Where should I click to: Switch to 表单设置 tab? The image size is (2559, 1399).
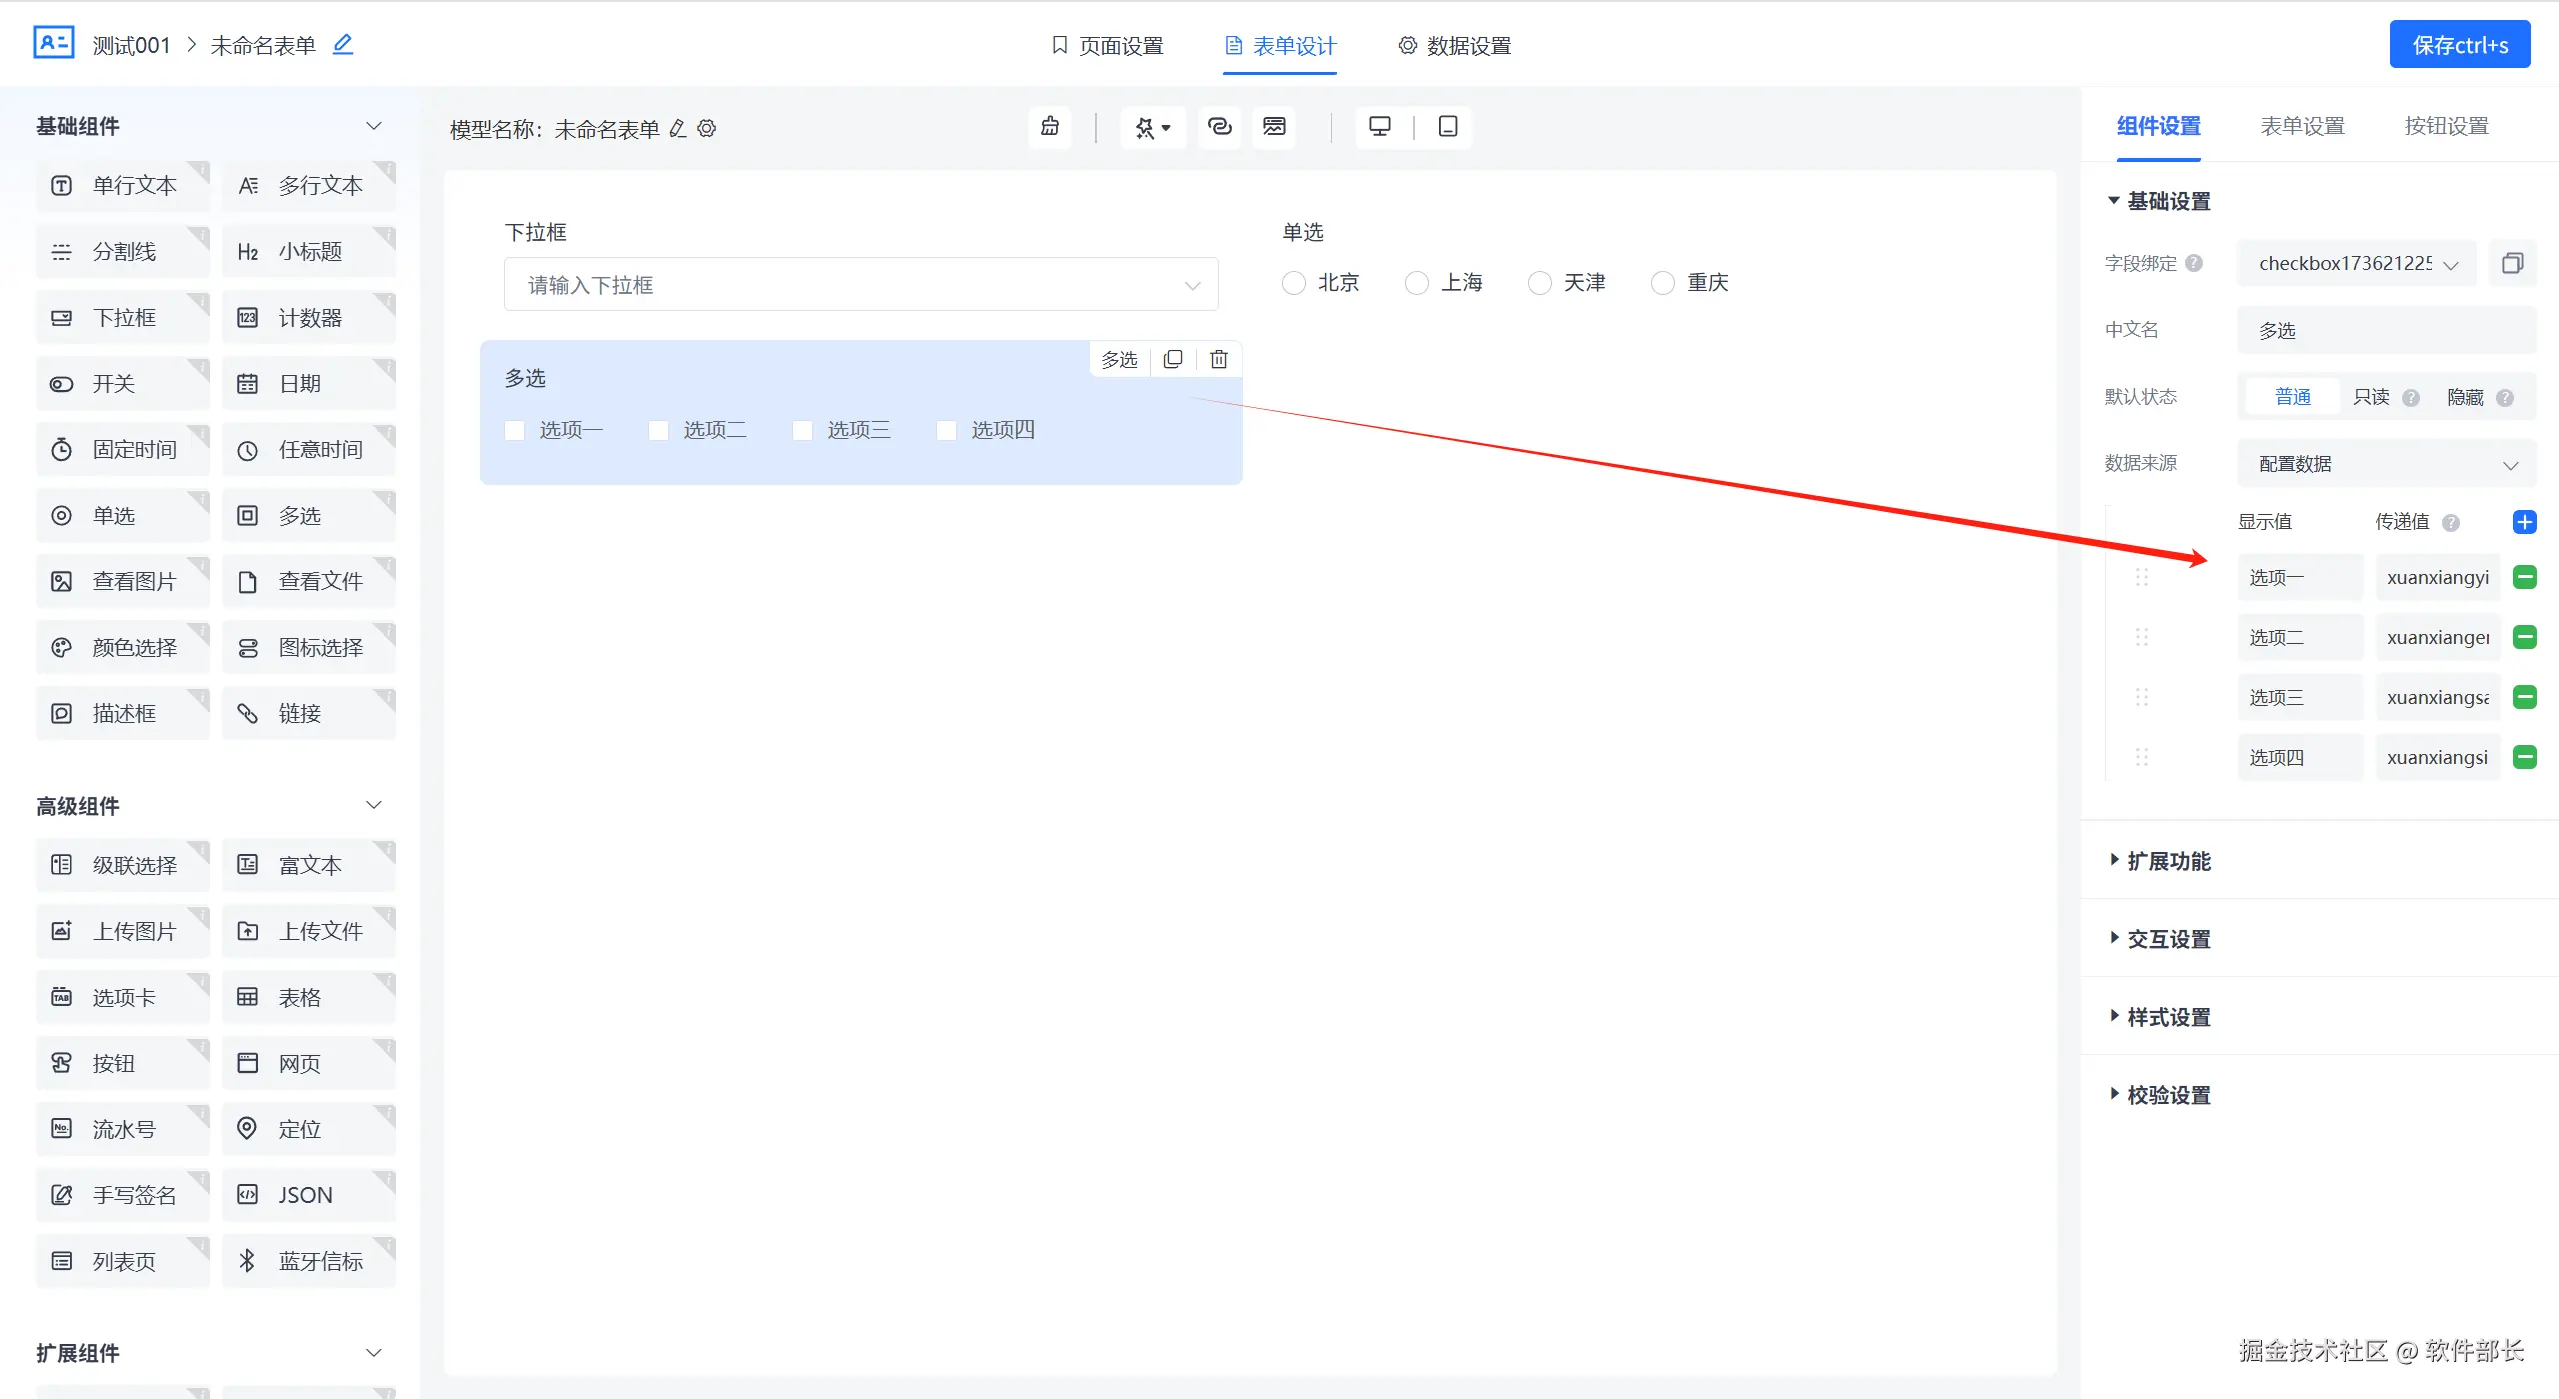(x=2302, y=126)
